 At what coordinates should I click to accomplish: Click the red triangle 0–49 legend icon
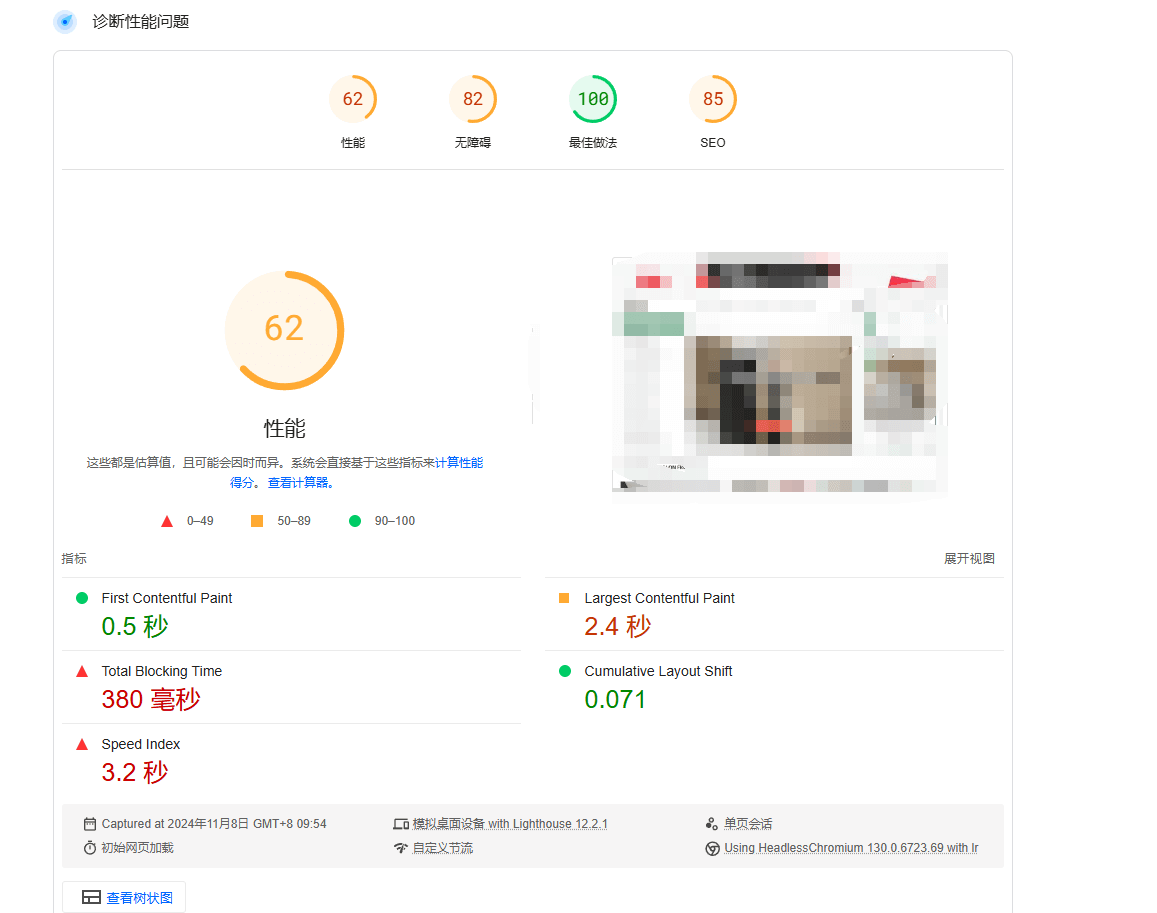[167, 521]
